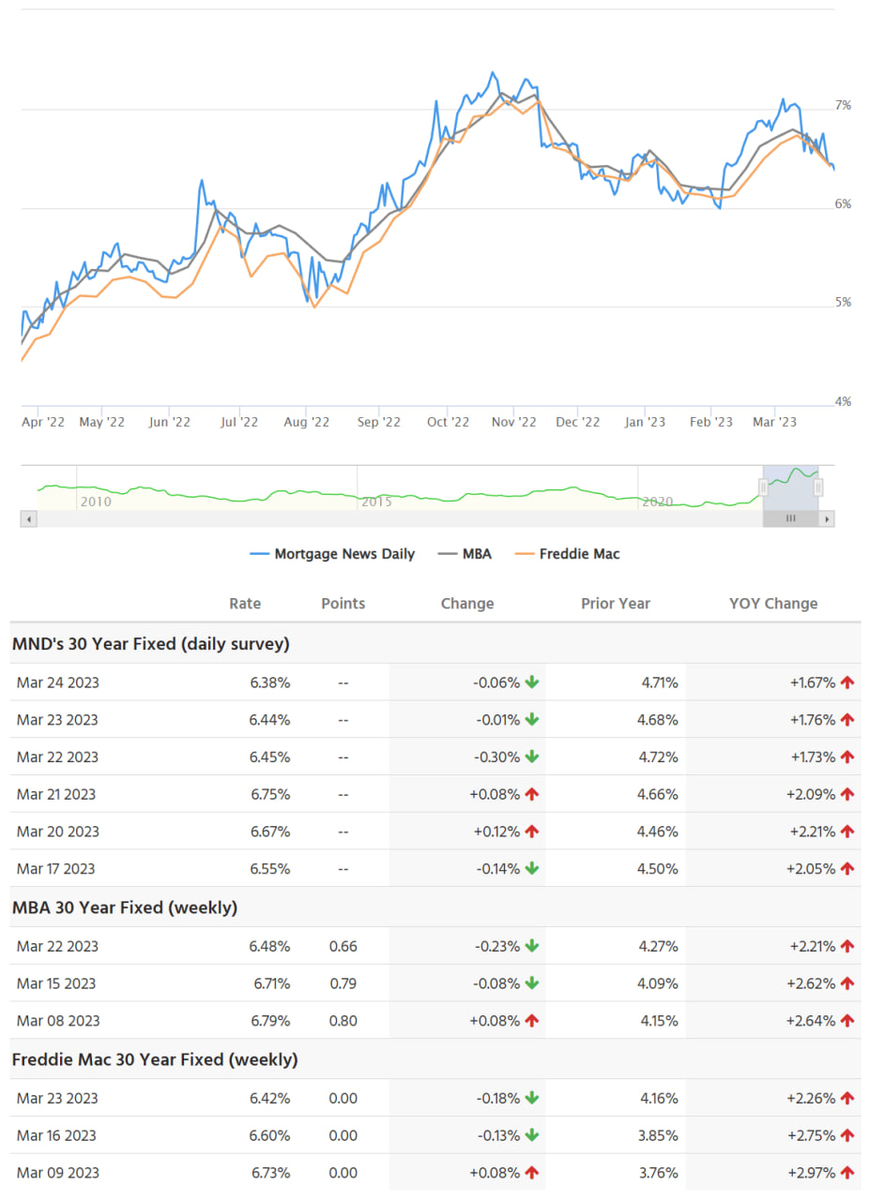The image size is (869, 1200).
Task: Click the green down arrow beside -0.18% Freddie Mac
Action: (532, 1098)
